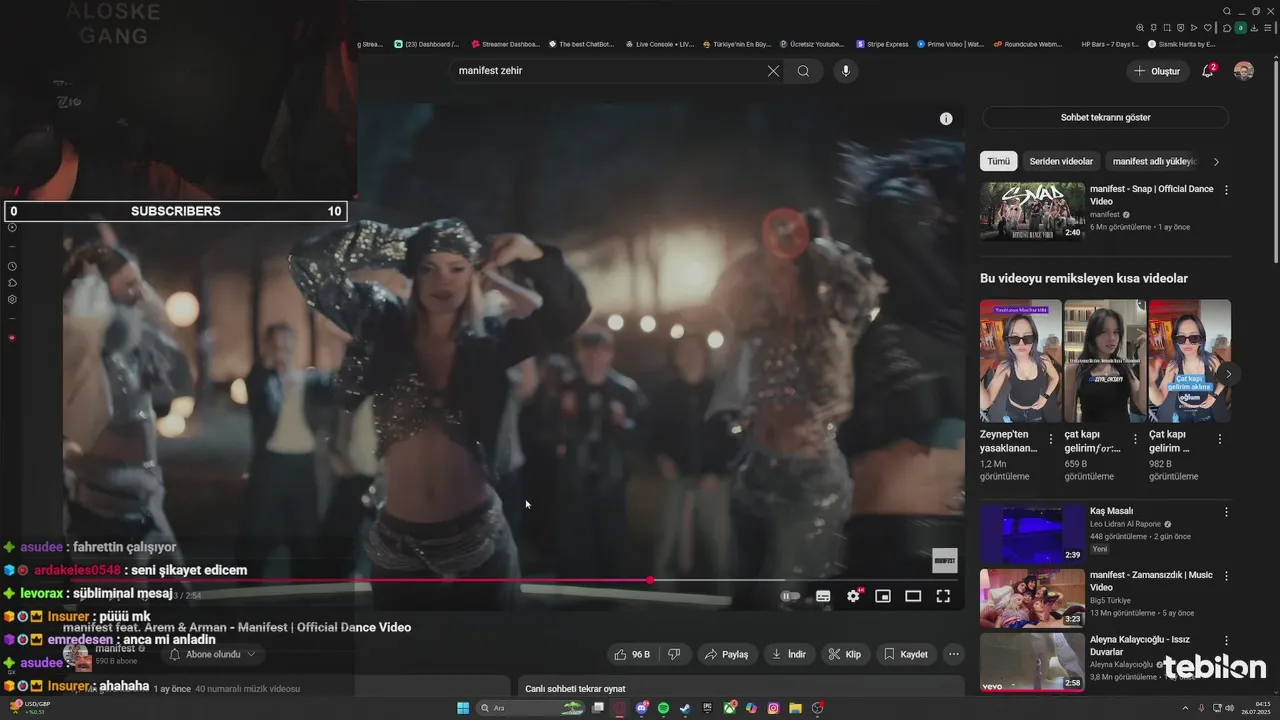The height and width of the screenshot is (720, 1280).
Task: Open options for Kaş Masalı video
Action: pos(1226,512)
